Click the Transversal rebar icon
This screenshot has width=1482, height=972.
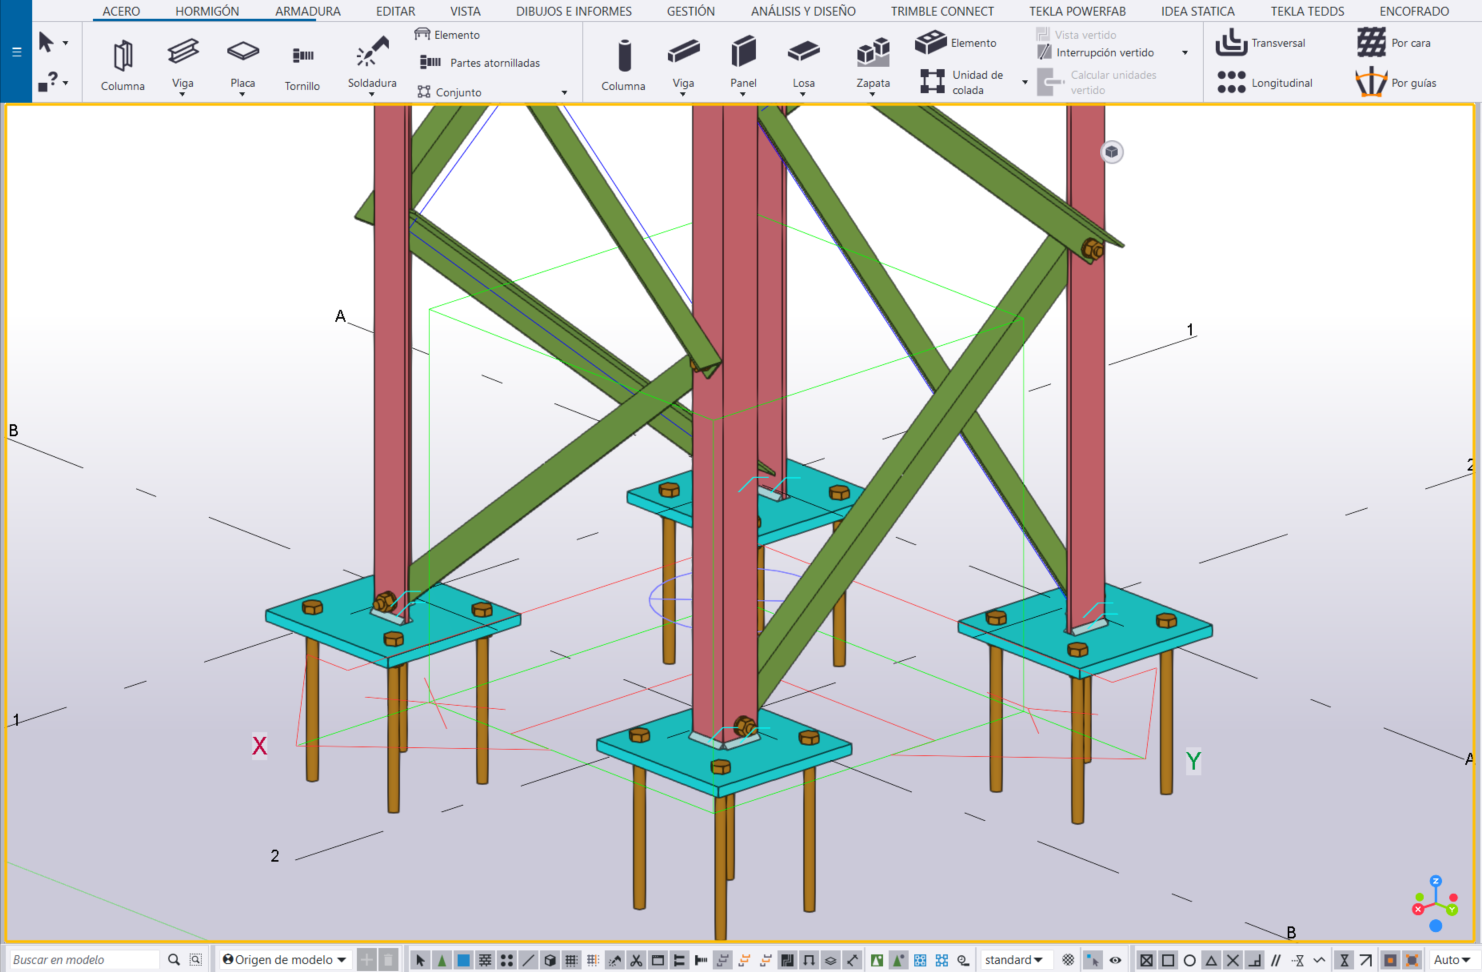(x=1231, y=43)
